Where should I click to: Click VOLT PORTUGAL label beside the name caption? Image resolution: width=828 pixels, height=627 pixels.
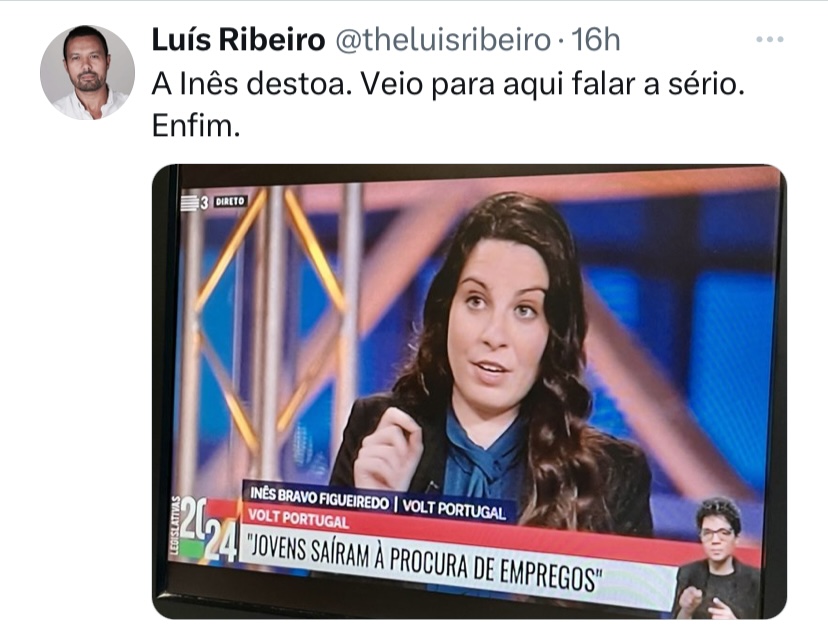454,509
